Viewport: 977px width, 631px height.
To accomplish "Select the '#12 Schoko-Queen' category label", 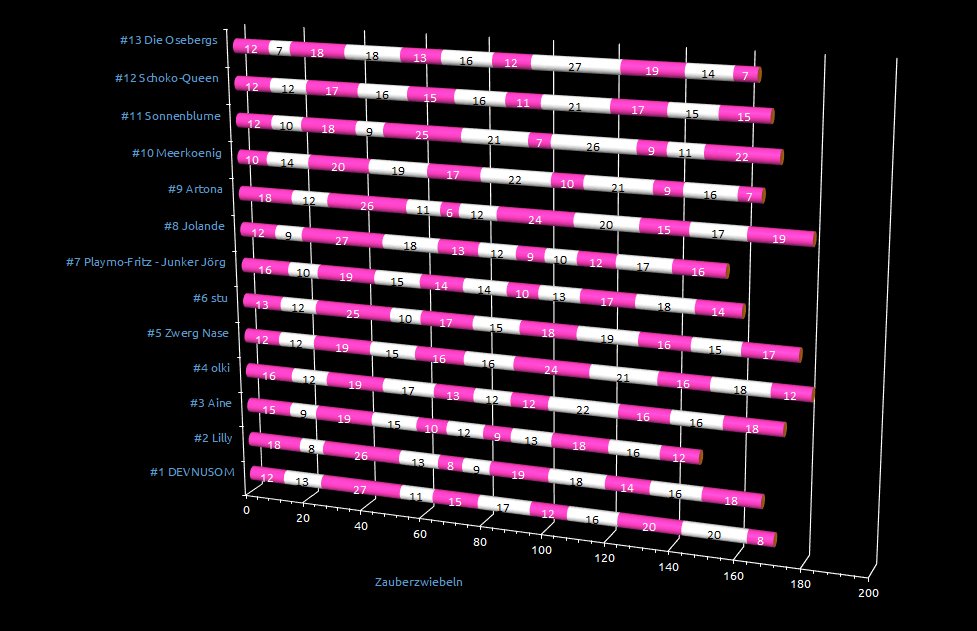I will (x=167, y=78).
